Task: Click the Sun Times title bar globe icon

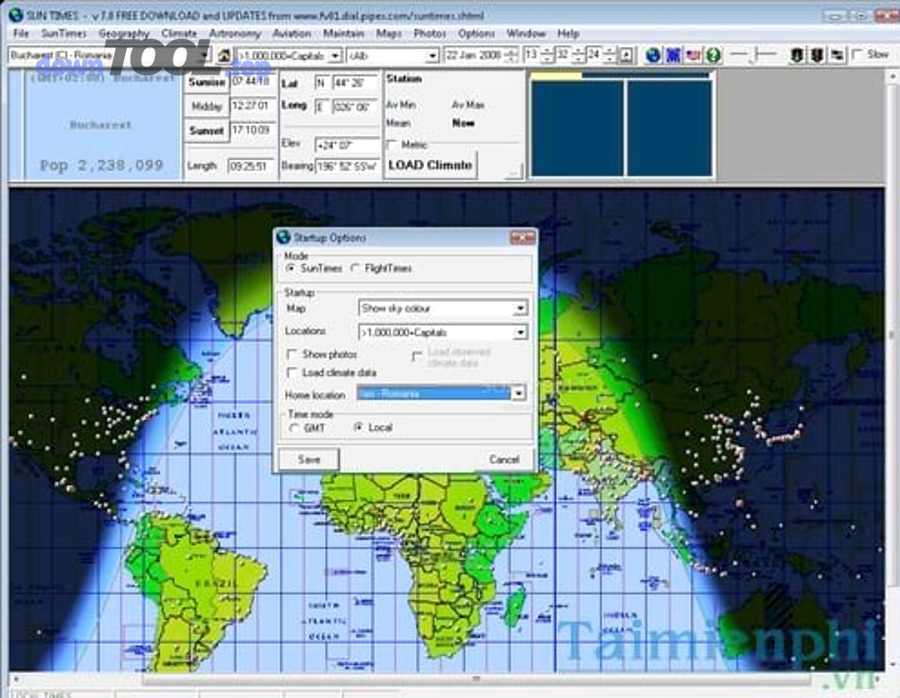Action: pyautogui.click(x=15, y=15)
